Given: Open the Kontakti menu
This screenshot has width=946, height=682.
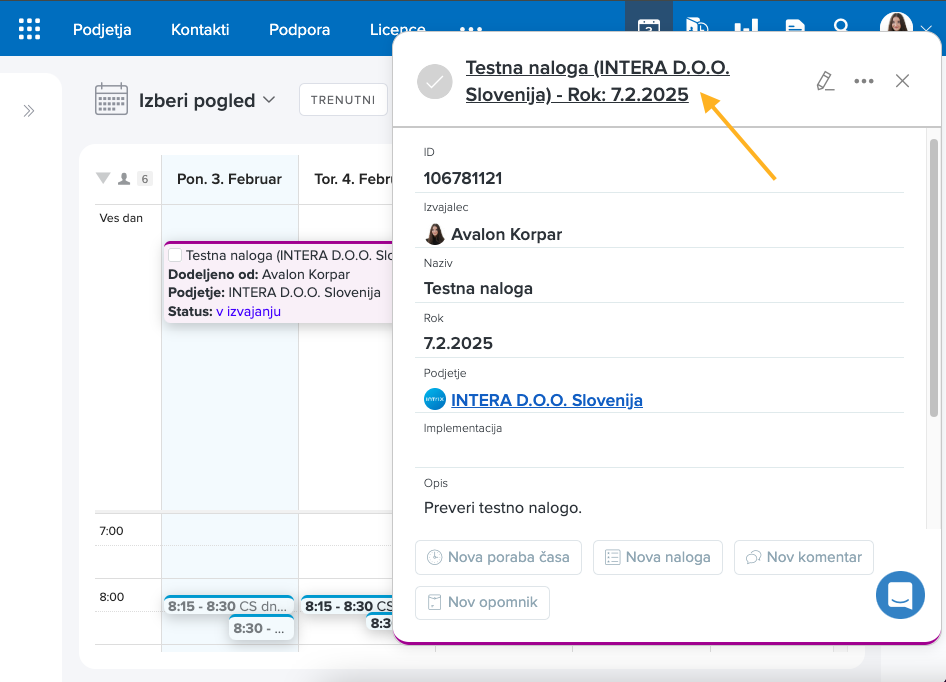Looking at the screenshot, I should (200, 29).
